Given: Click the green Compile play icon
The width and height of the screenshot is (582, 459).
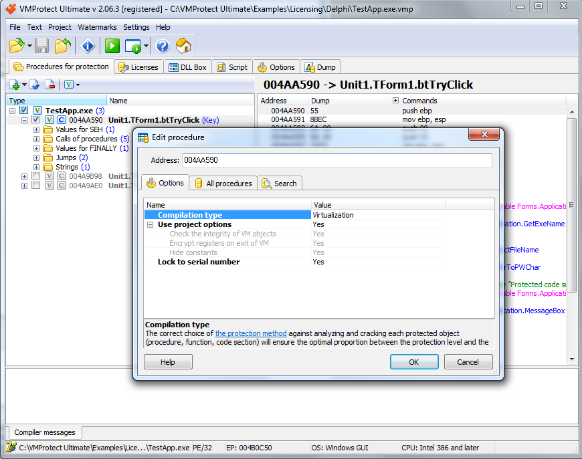Looking at the screenshot, I should tap(112, 46).
